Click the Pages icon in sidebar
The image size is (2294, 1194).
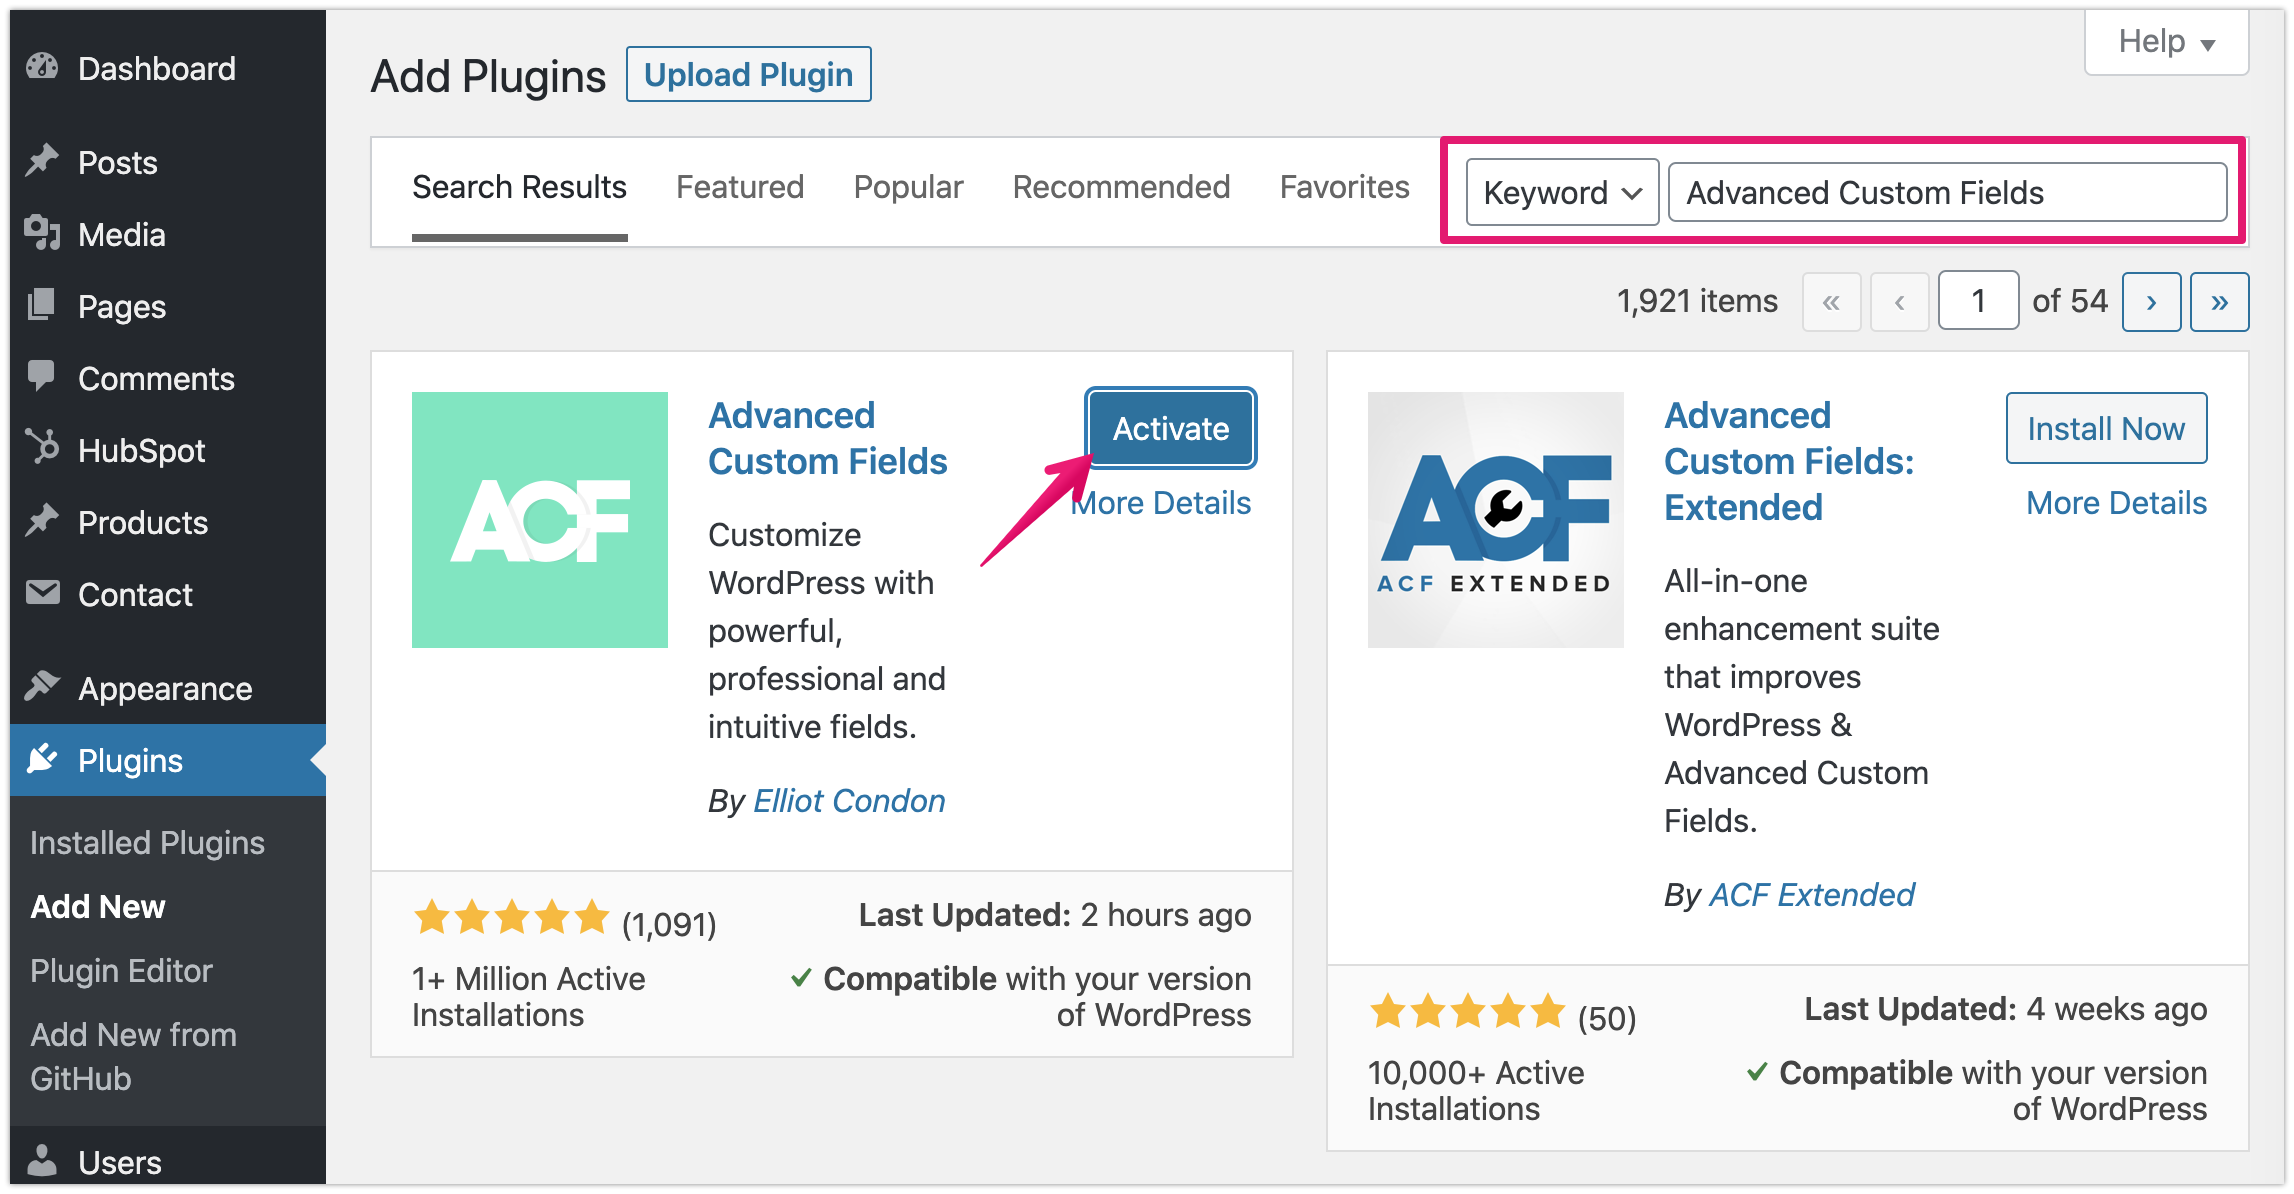point(42,305)
